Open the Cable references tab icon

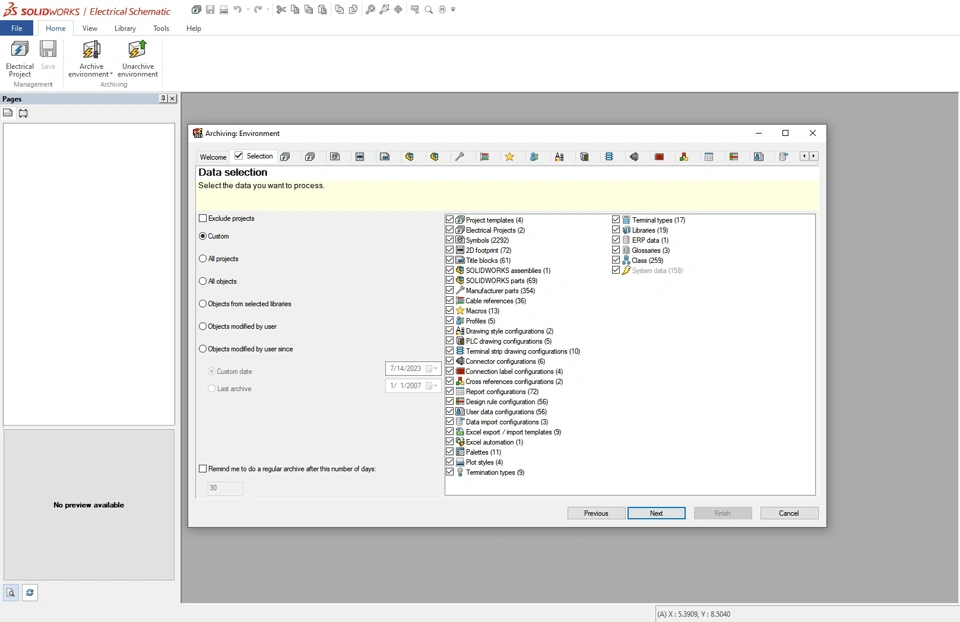pos(484,157)
